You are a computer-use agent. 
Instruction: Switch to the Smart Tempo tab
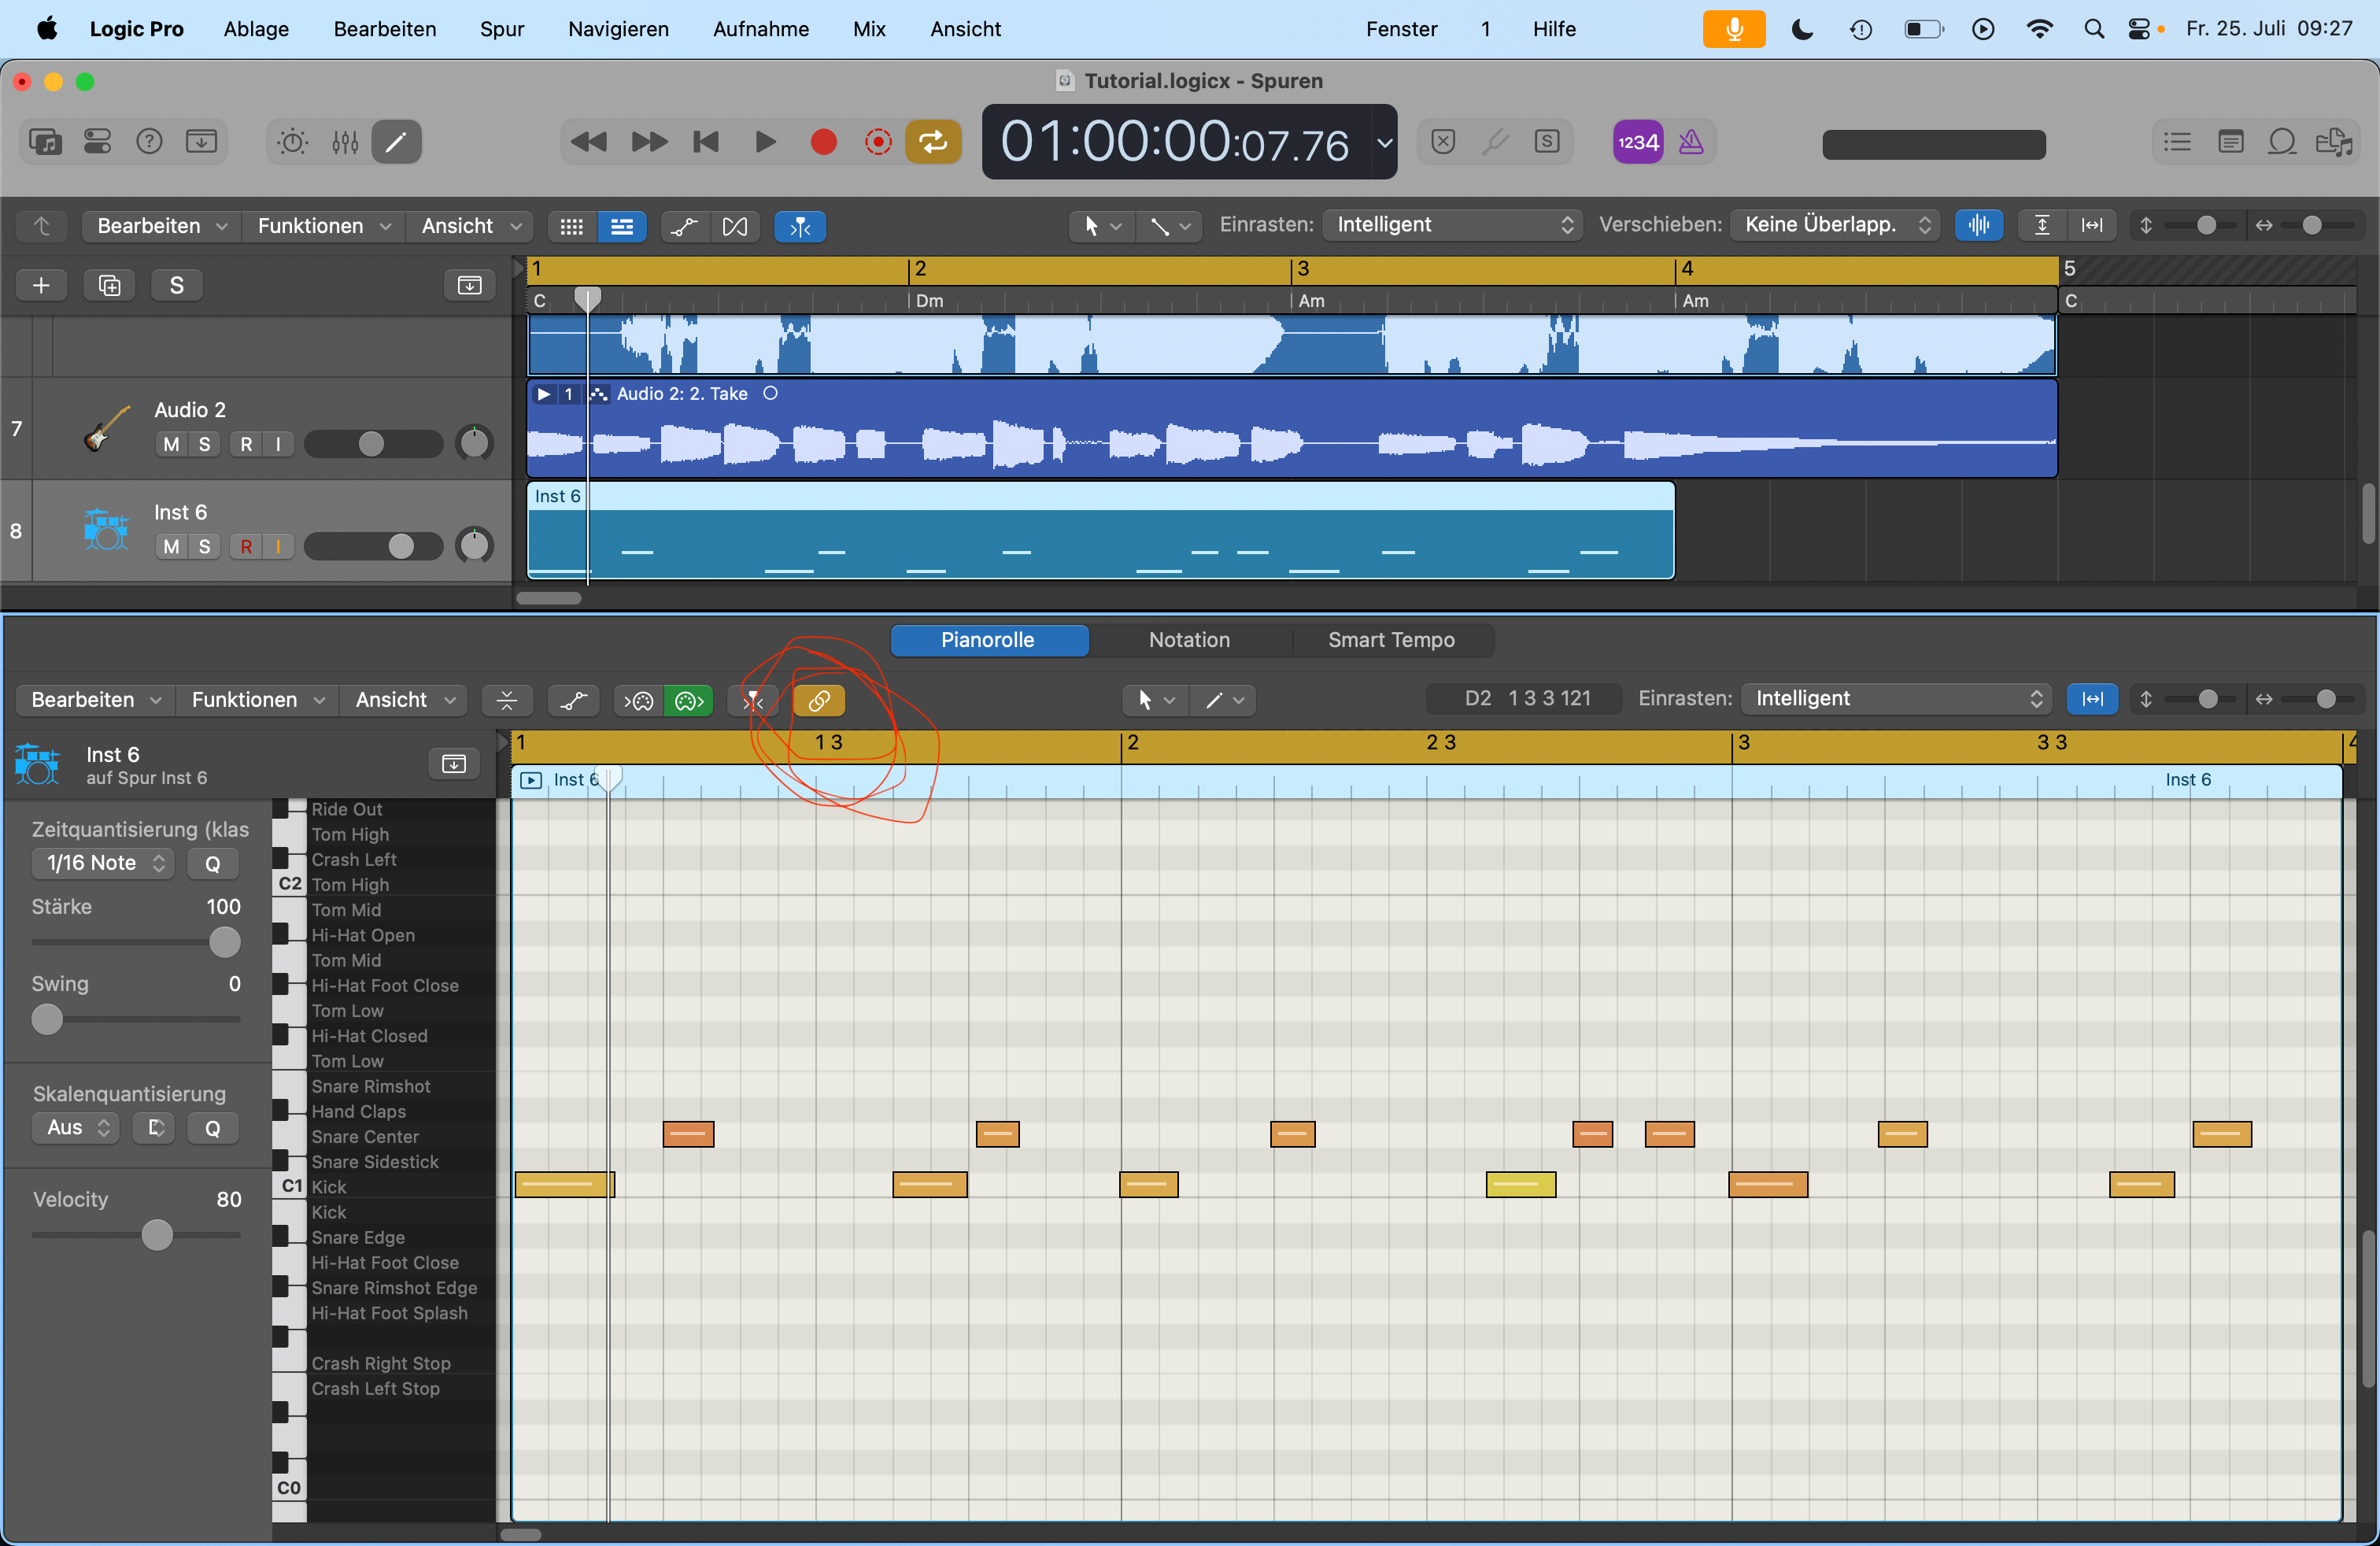(1391, 640)
